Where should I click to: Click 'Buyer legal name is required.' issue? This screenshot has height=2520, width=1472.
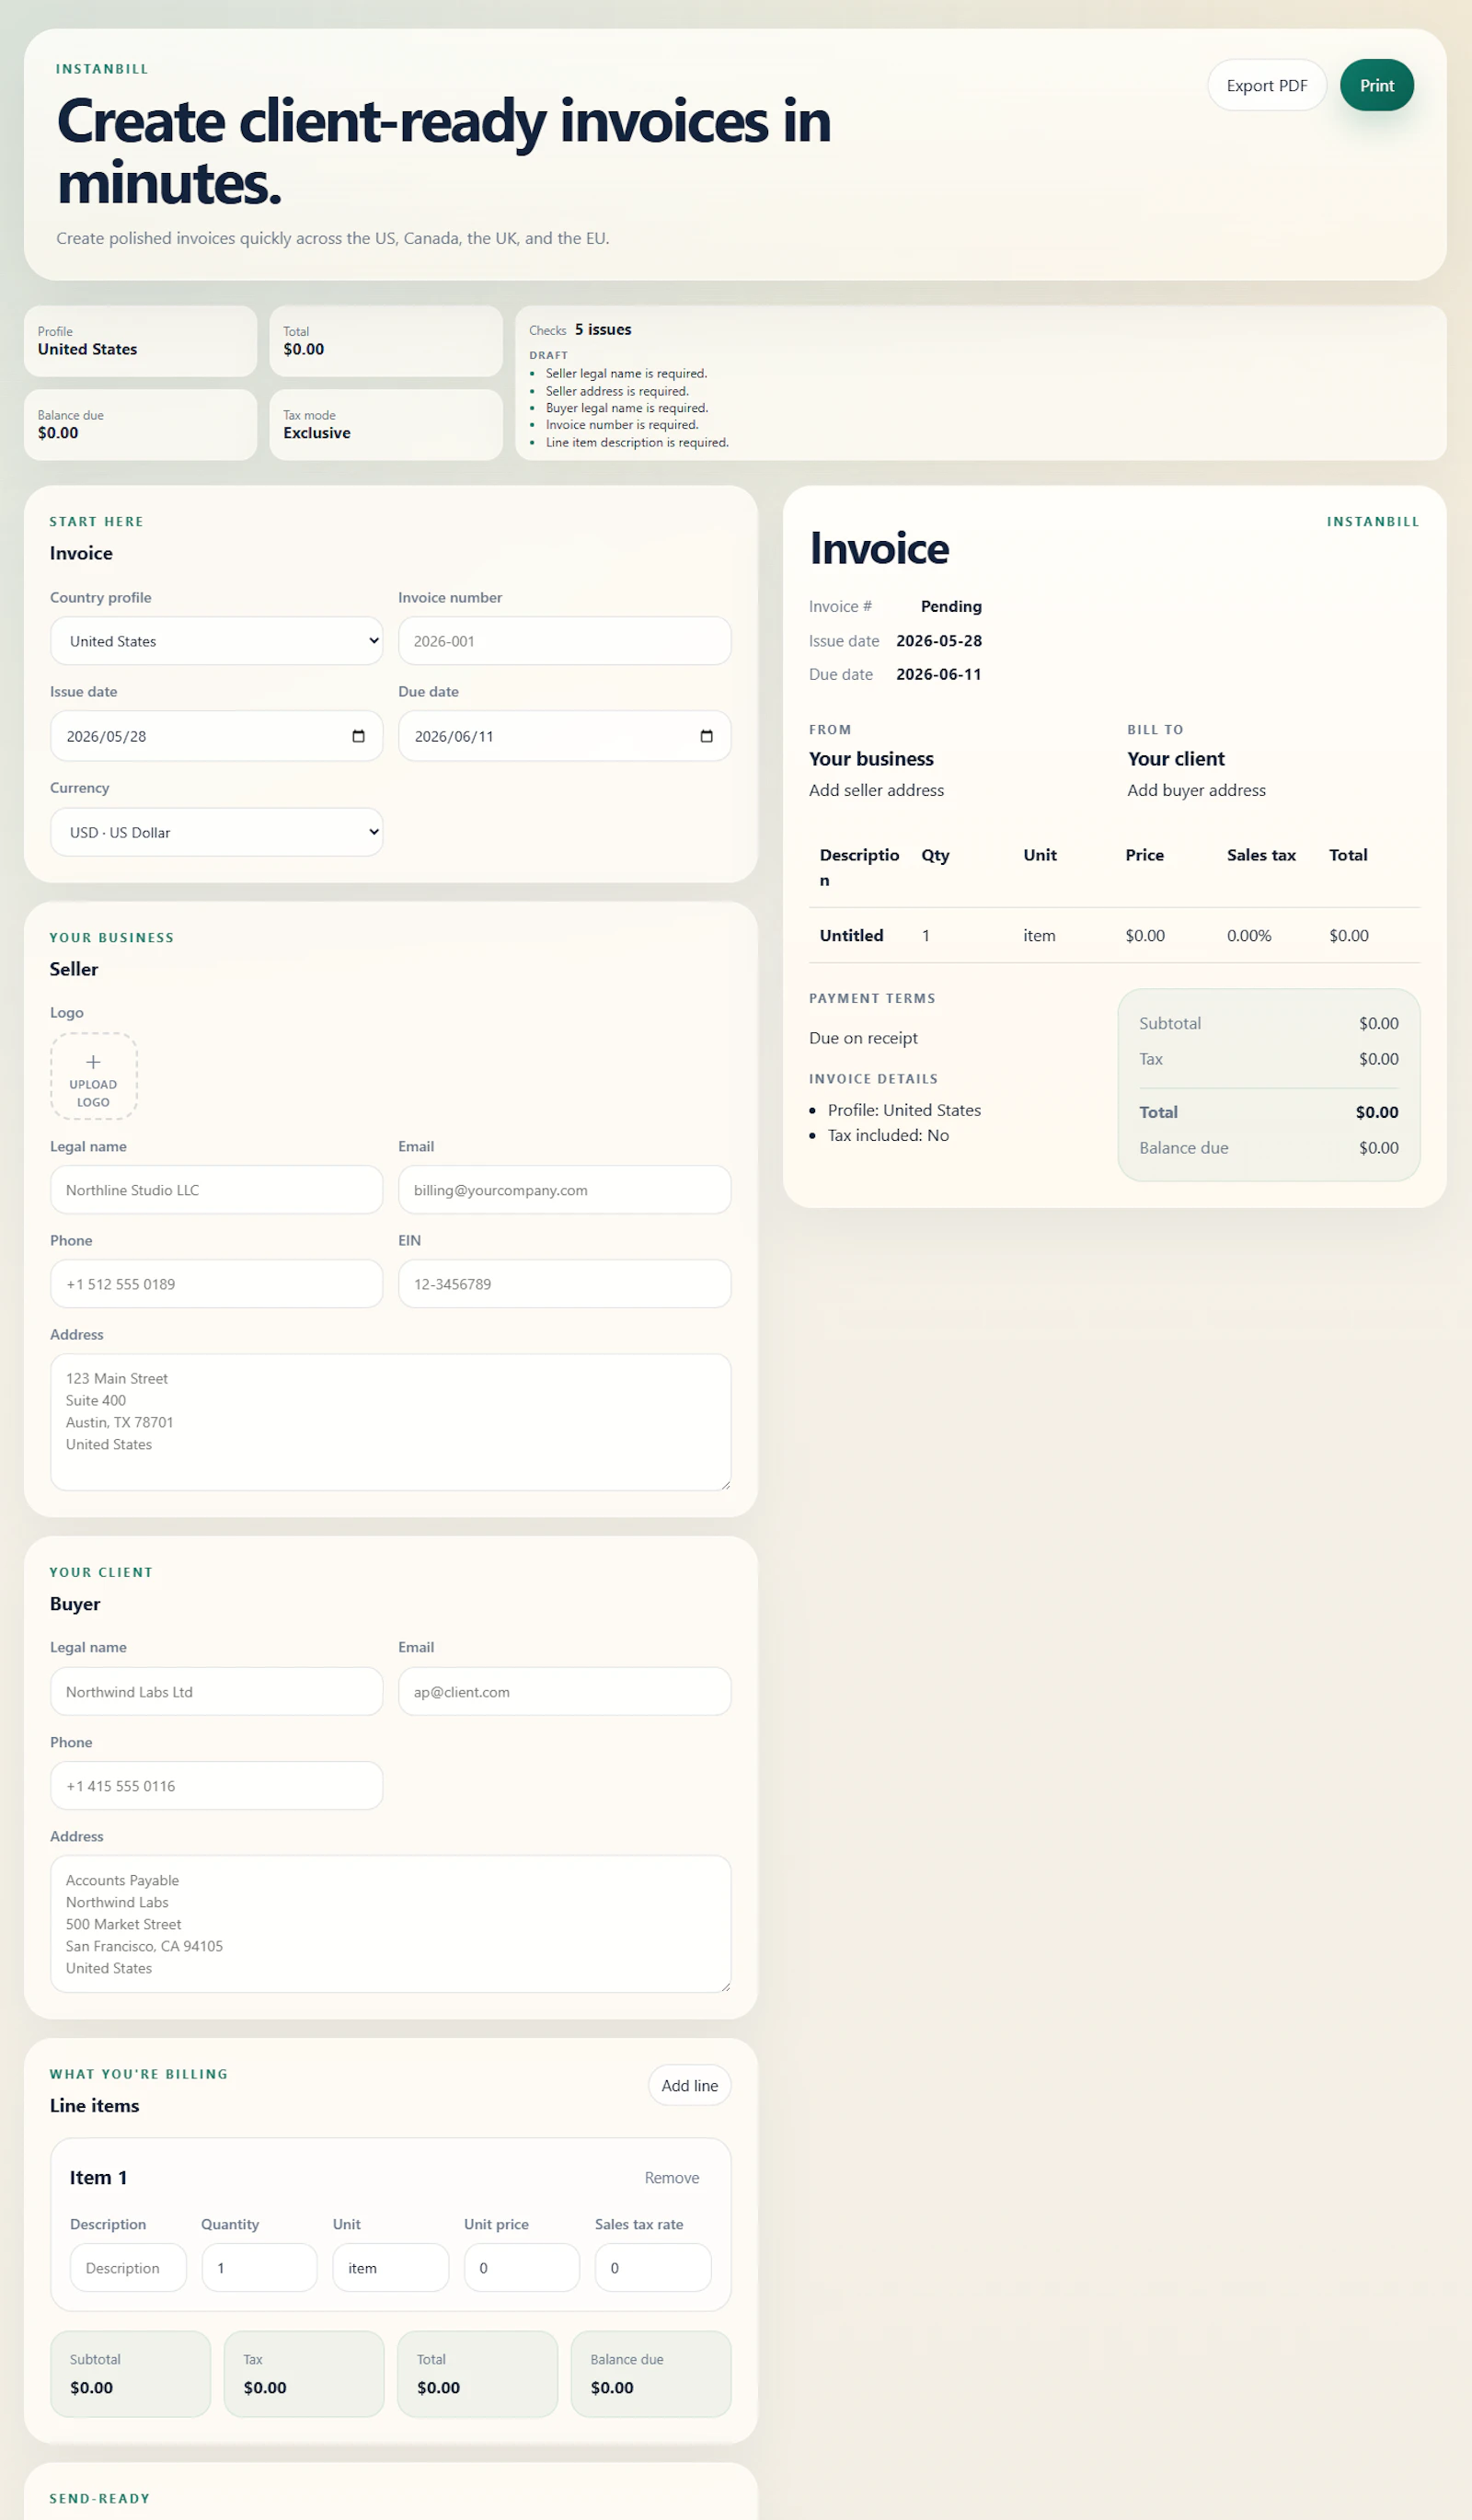[627, 408]
